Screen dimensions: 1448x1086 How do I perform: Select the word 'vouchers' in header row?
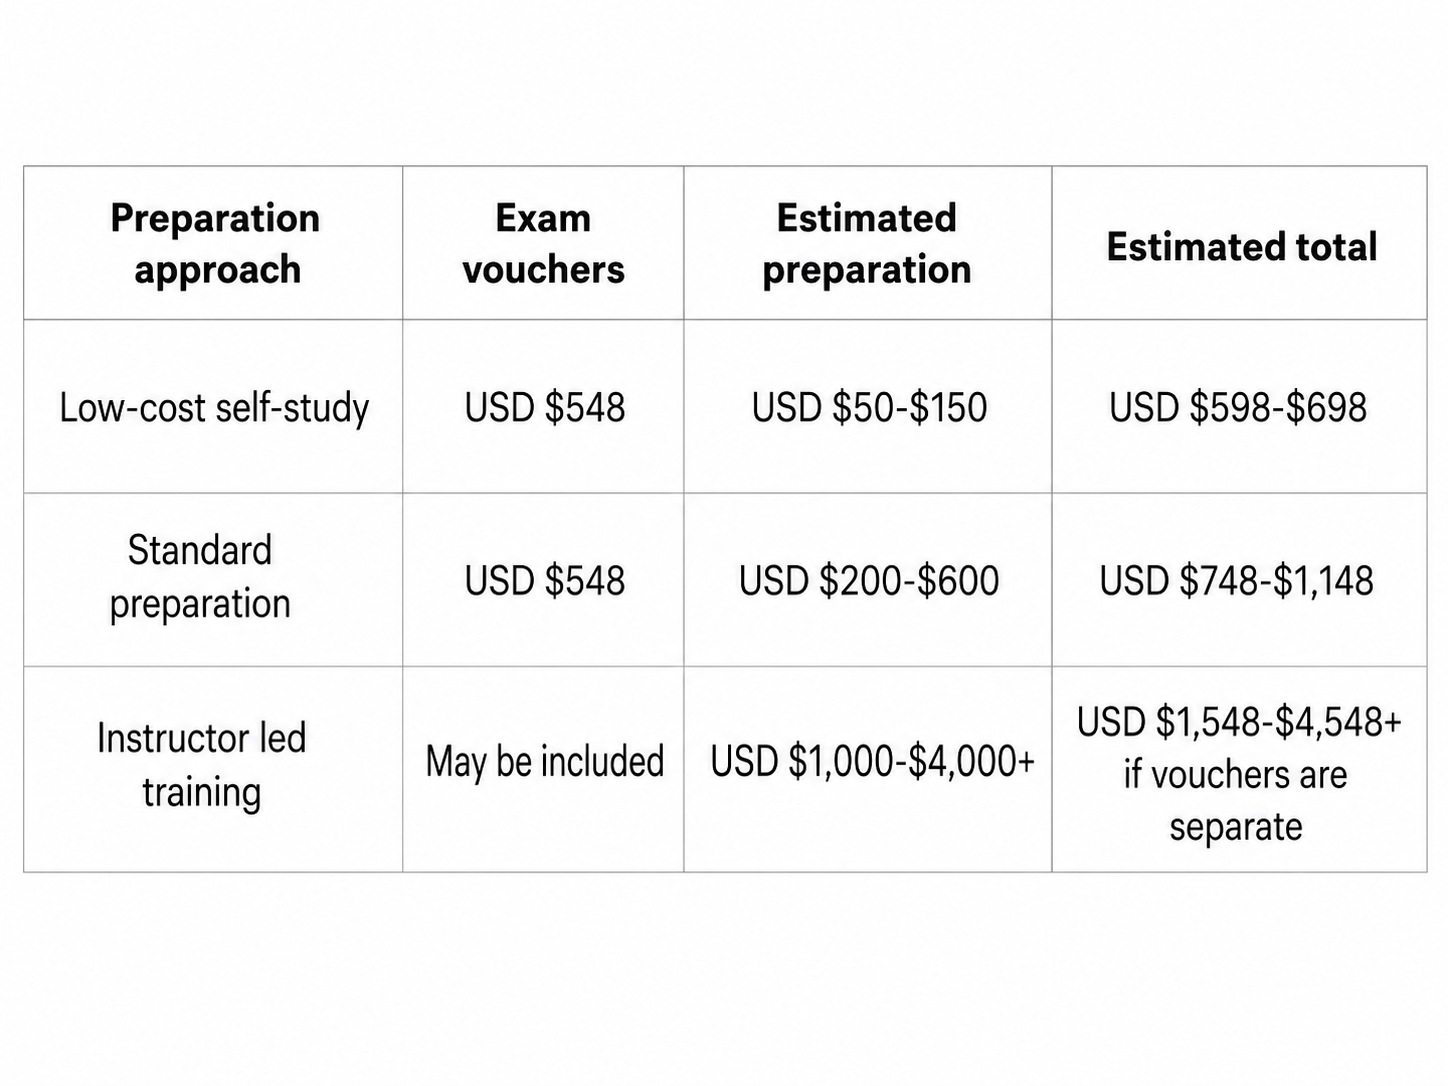[x=543, y=270]
